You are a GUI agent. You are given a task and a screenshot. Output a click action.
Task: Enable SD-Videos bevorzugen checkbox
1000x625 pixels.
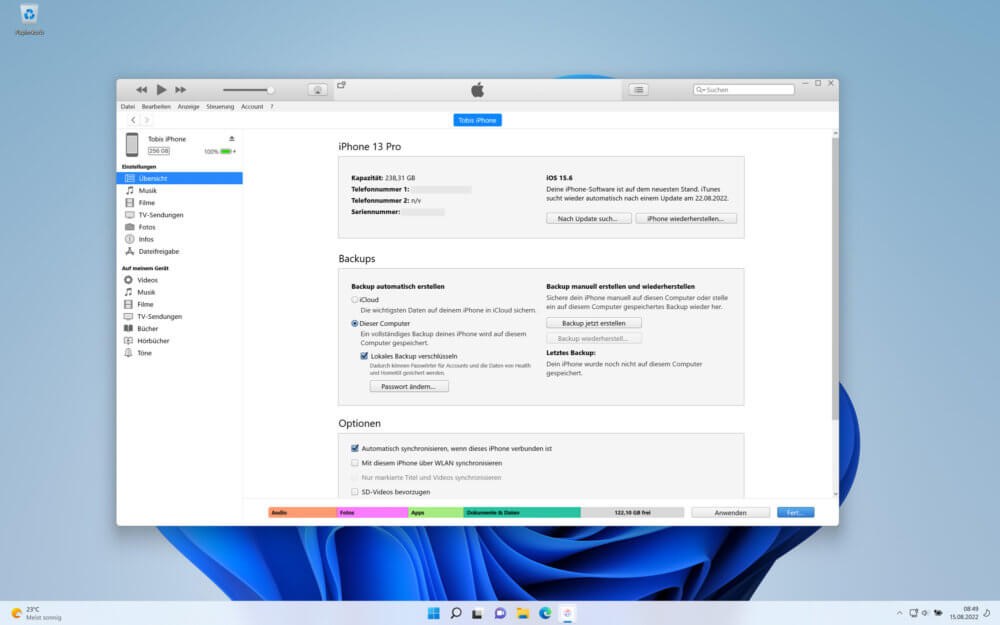pyautogui.click(x=355, y=492)
